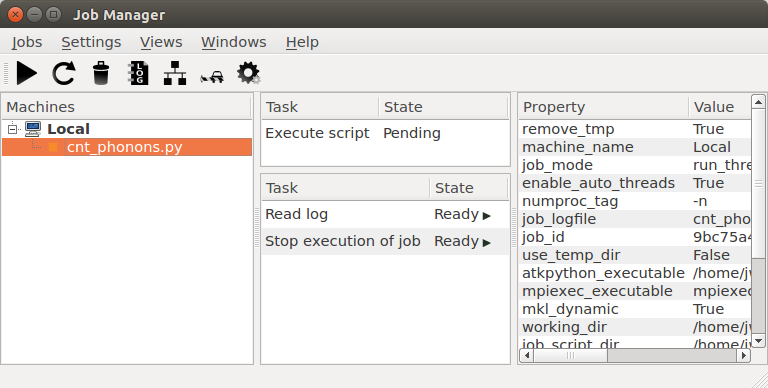Viewport: 768px width, 388px height.
Task: Click the job_id property
Action: 543,237
